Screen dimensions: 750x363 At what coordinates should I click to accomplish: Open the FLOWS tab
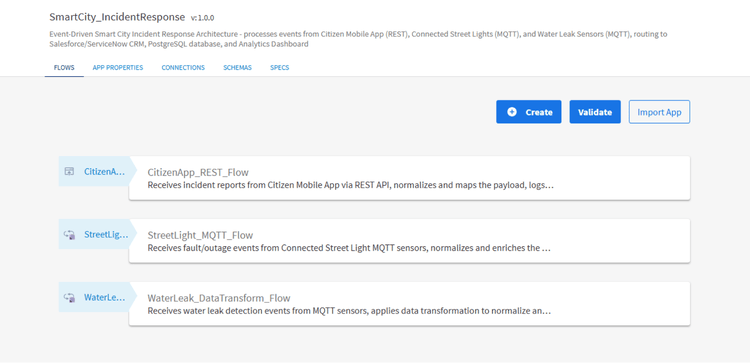click(x=64, y=67)
